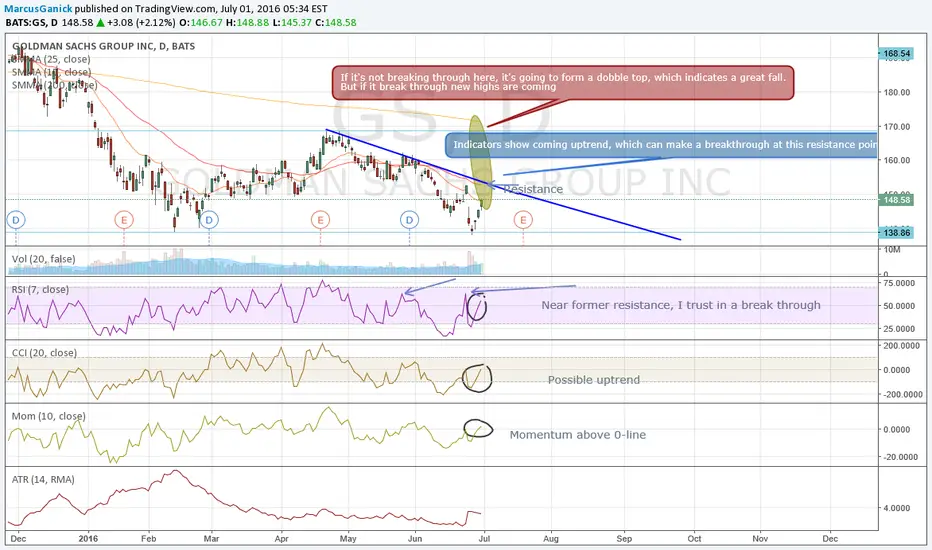Select the drawn circle on the CCI line

click(477, 378)
